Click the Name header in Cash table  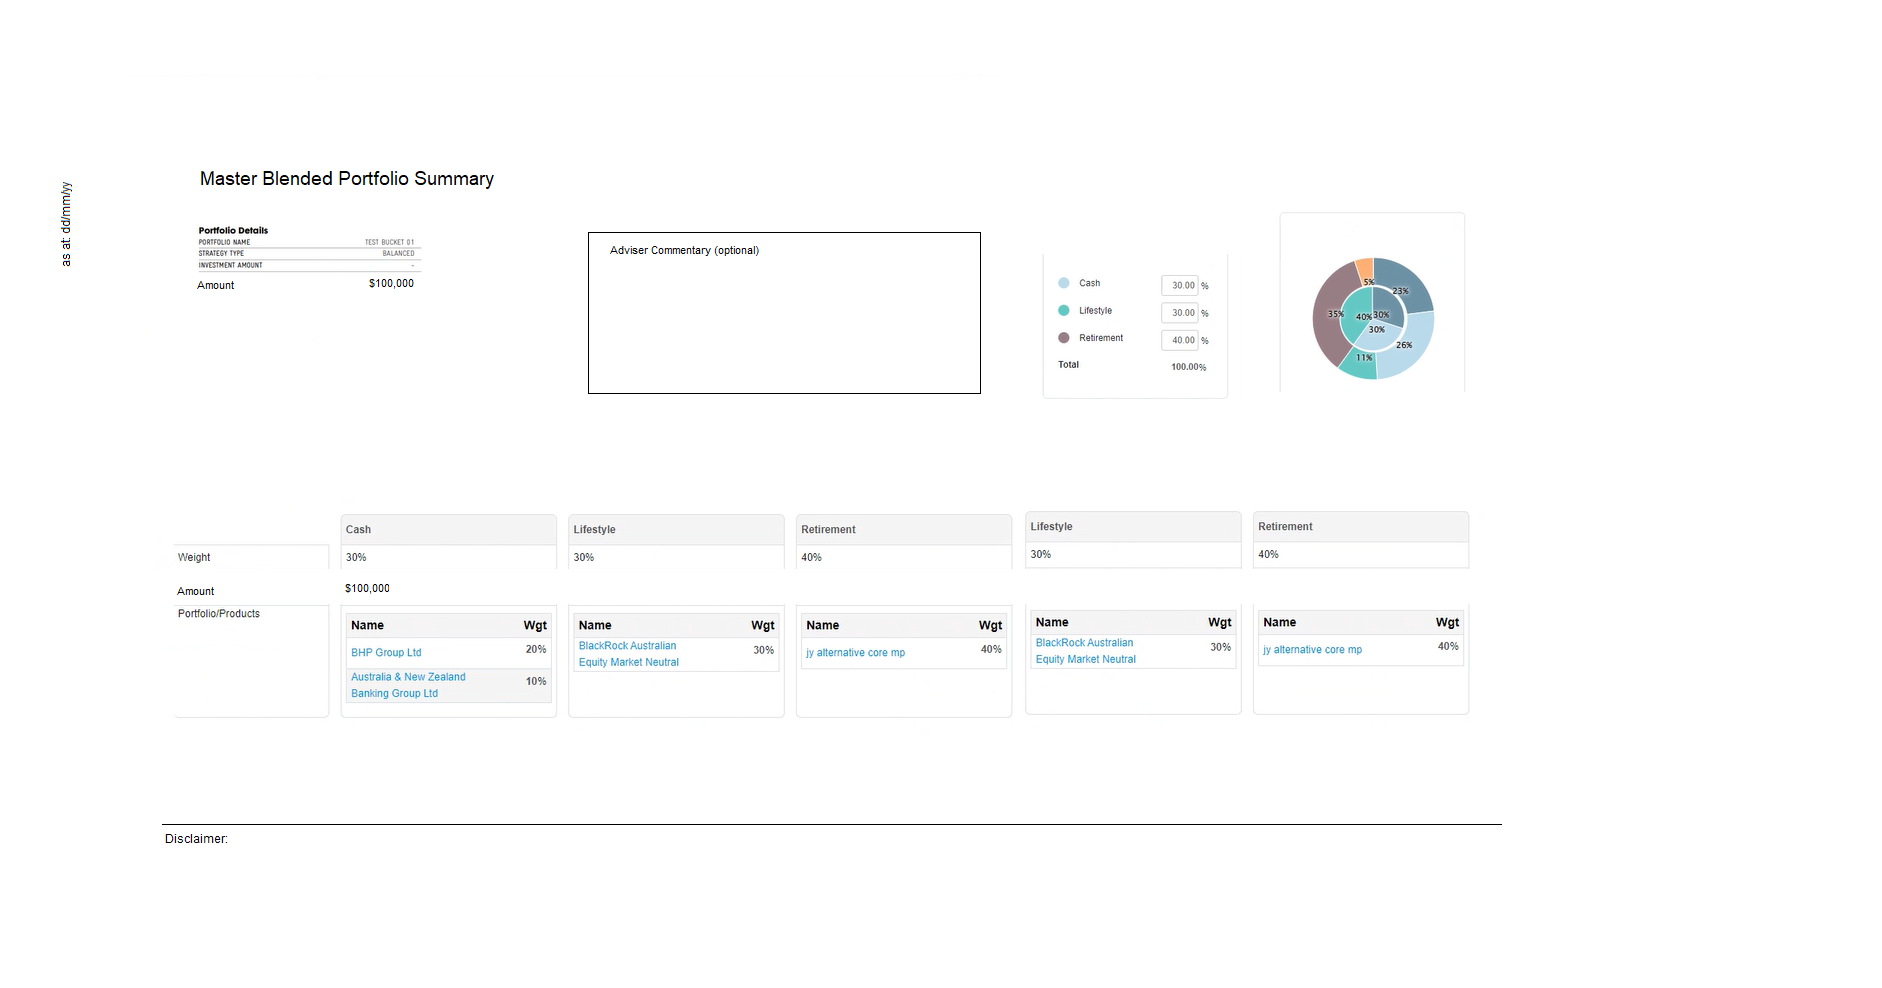click(x=367, y=626)
